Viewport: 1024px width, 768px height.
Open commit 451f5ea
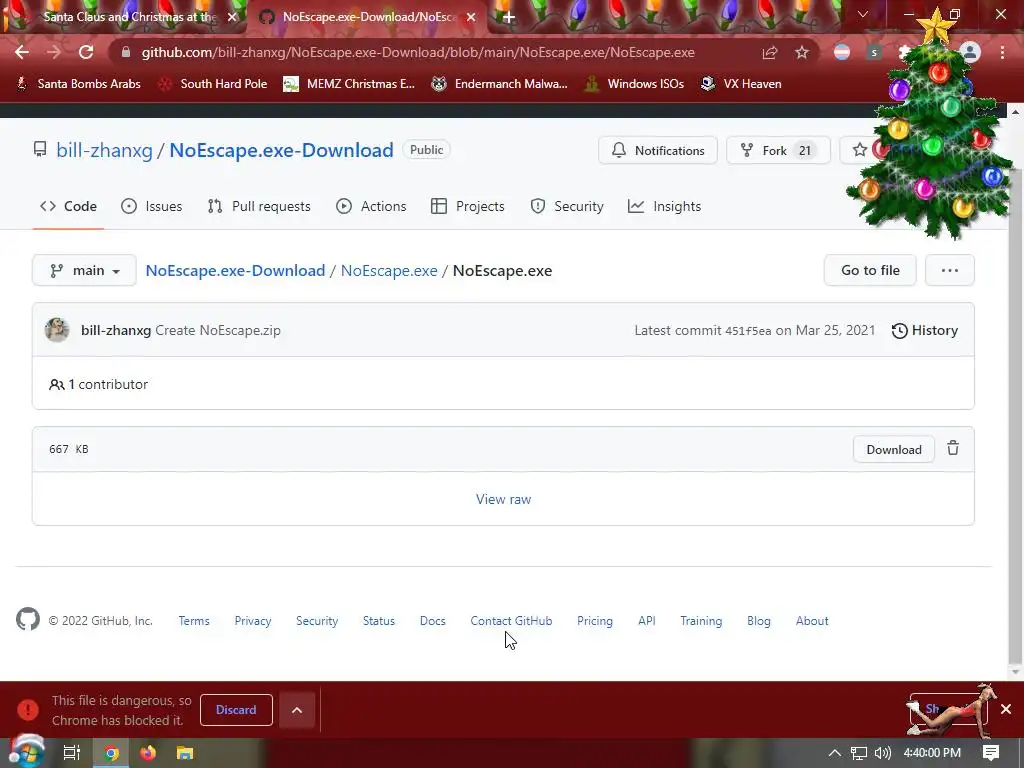tap(748, 331)
